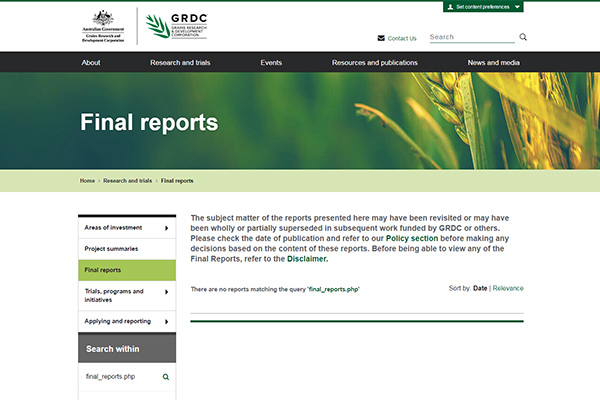The image size is (600, 400).
Task: Click Research and trials breadcrumb link
Action: pos(127,181)
